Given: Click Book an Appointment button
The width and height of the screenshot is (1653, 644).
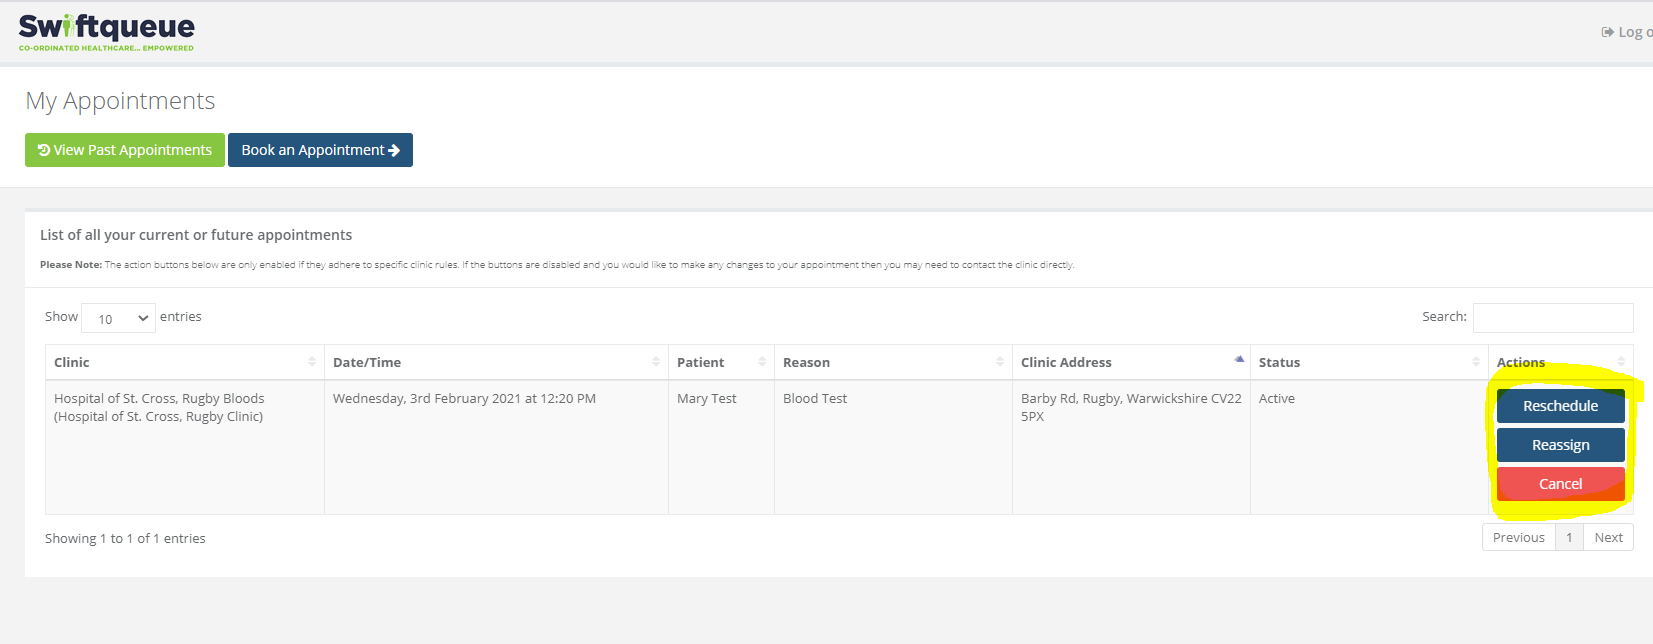Looking at the screenshot, I should (320, 150).
